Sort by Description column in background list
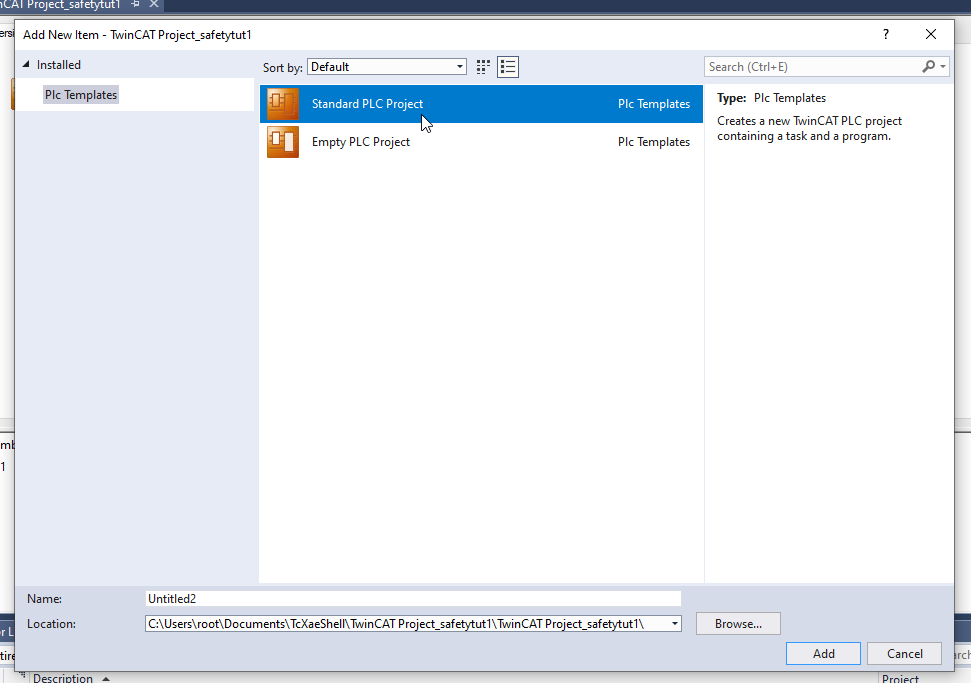This screenshot has width=971, height=683. (x=63, y=677)
